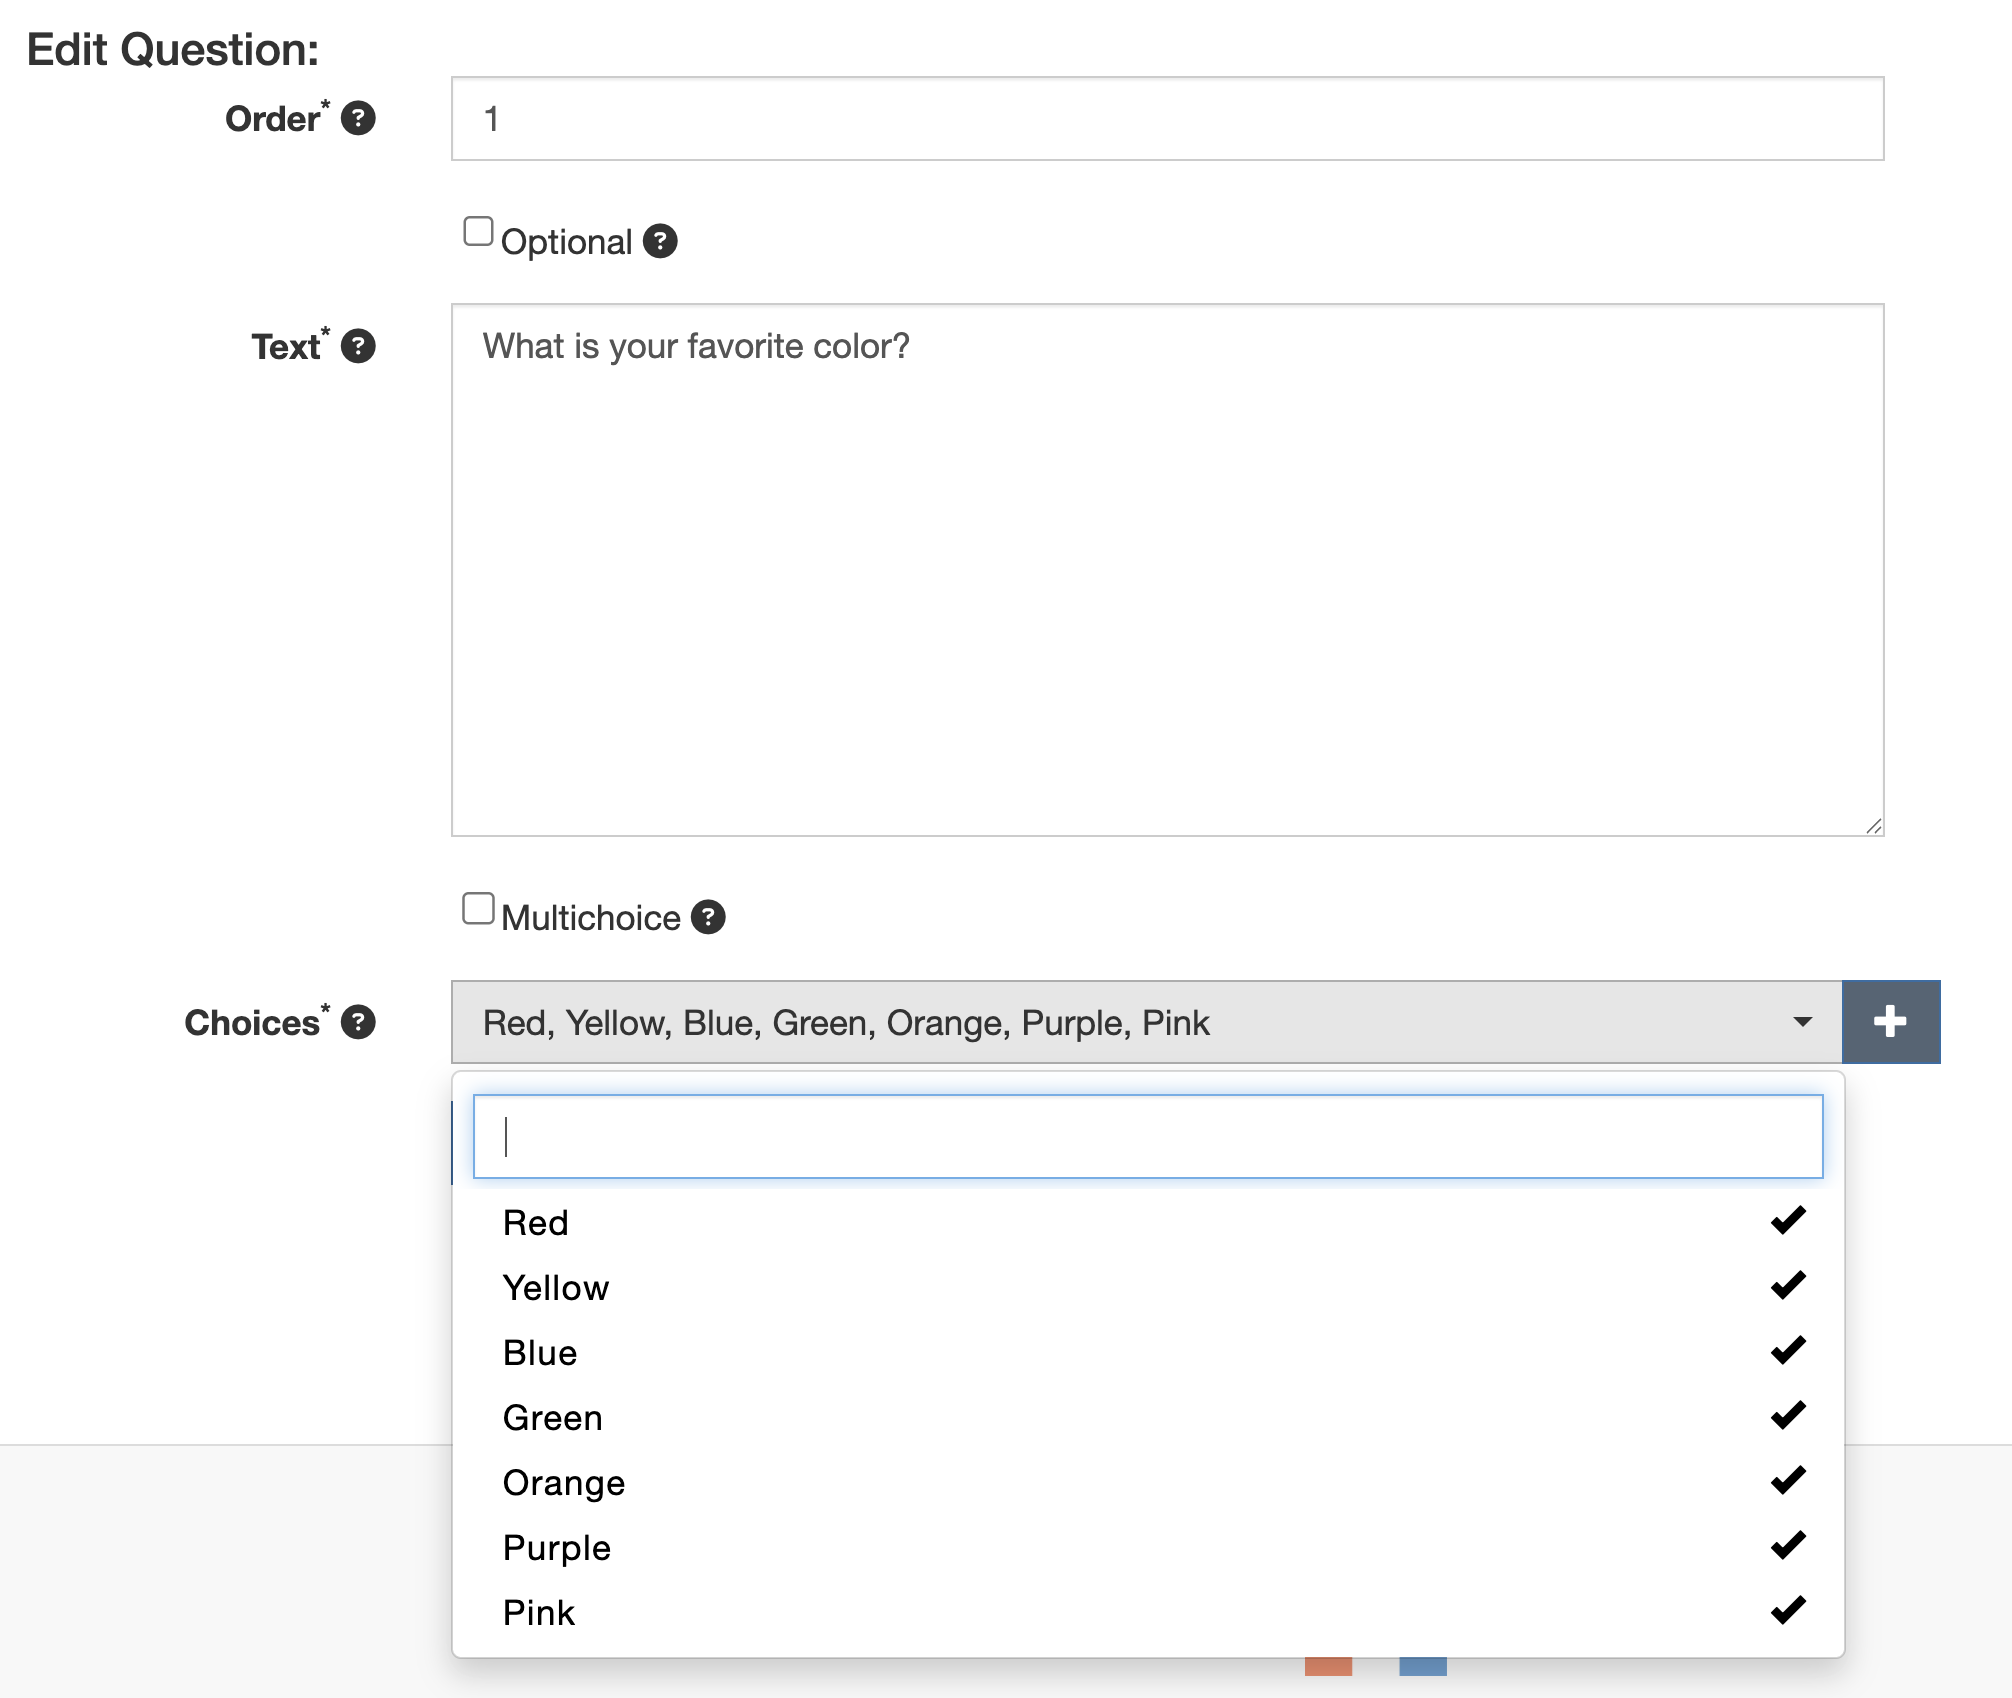Click the dropdown search input field

coord(1147,1137)
